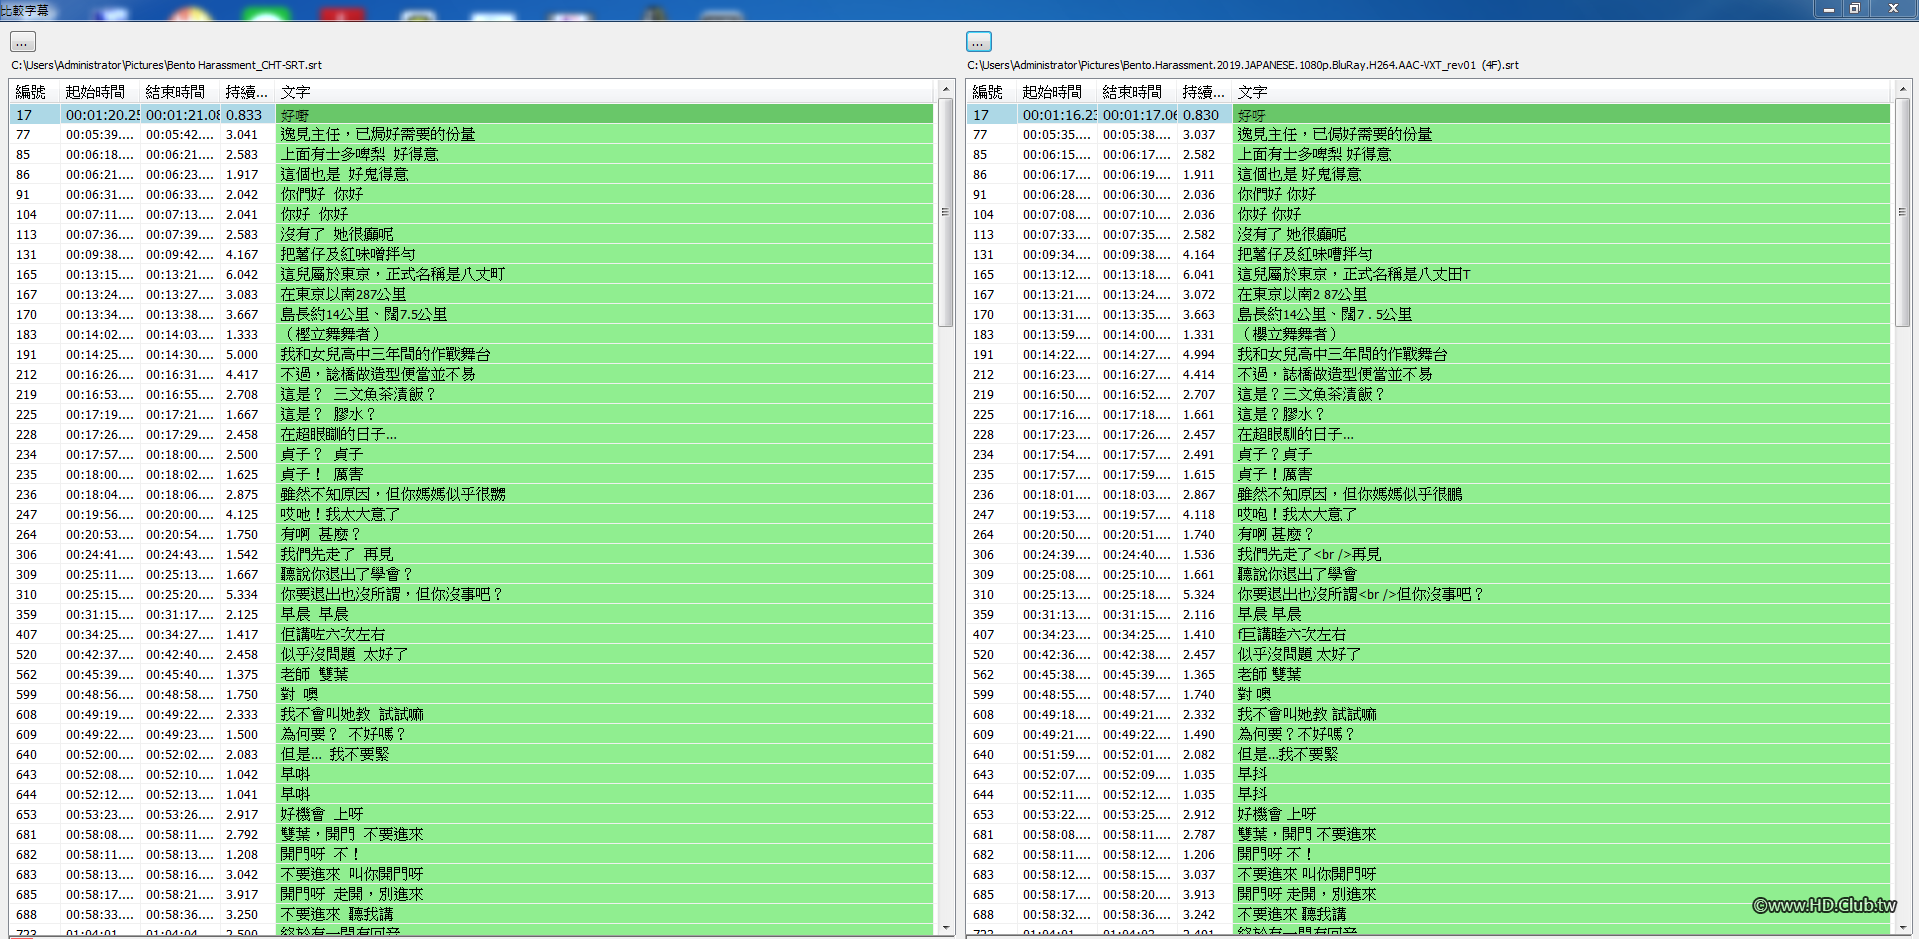Click left file path Bento Harassment_CHT-SRT.srt

[167, 65]
